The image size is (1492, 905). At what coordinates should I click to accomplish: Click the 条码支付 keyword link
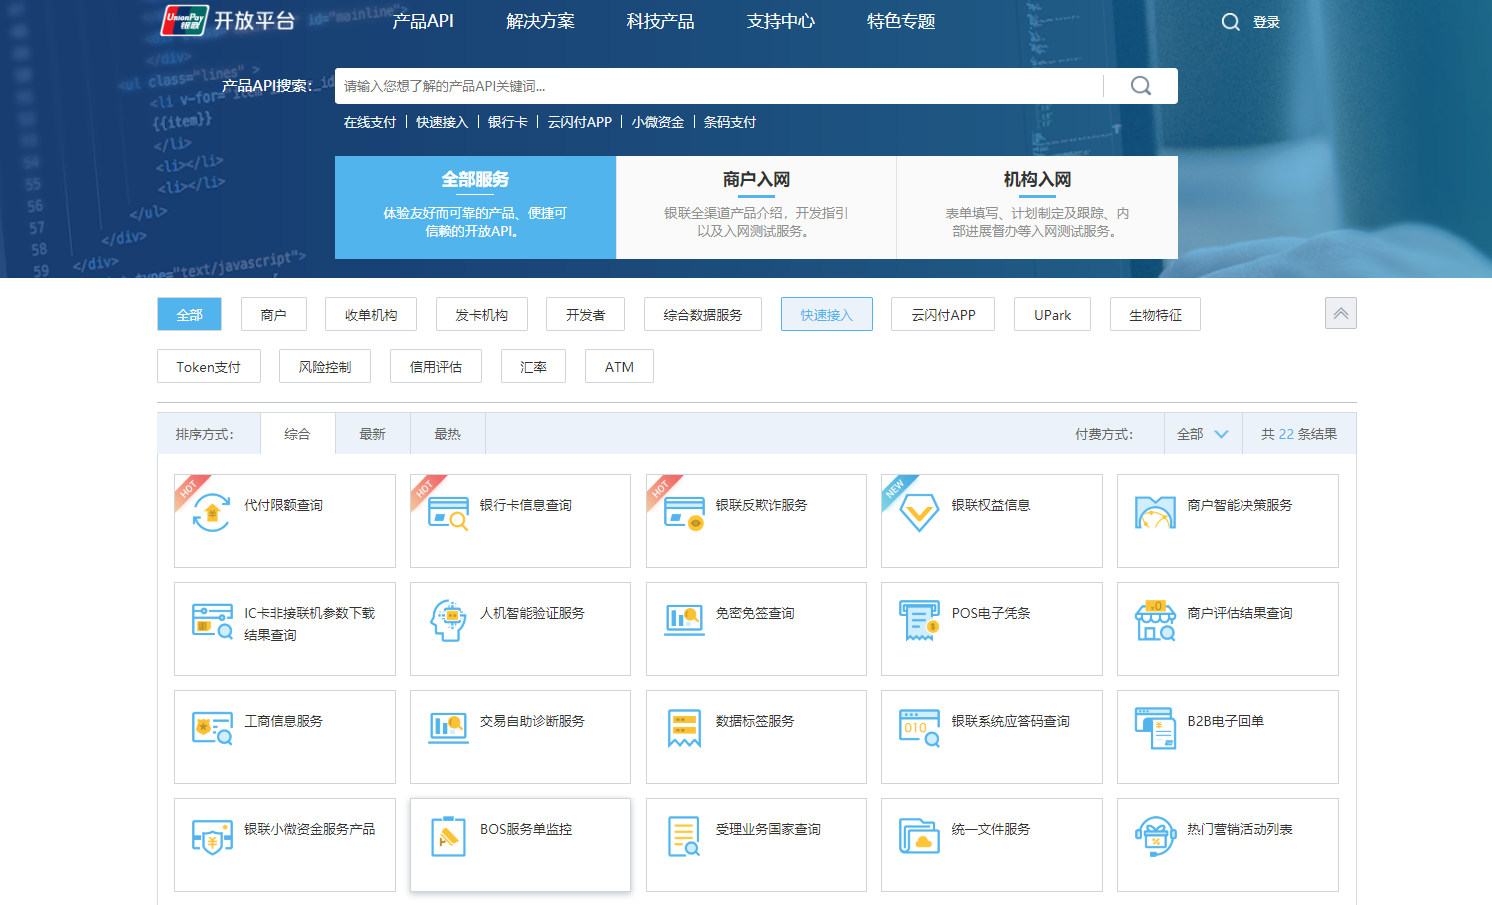click(730, 122)
